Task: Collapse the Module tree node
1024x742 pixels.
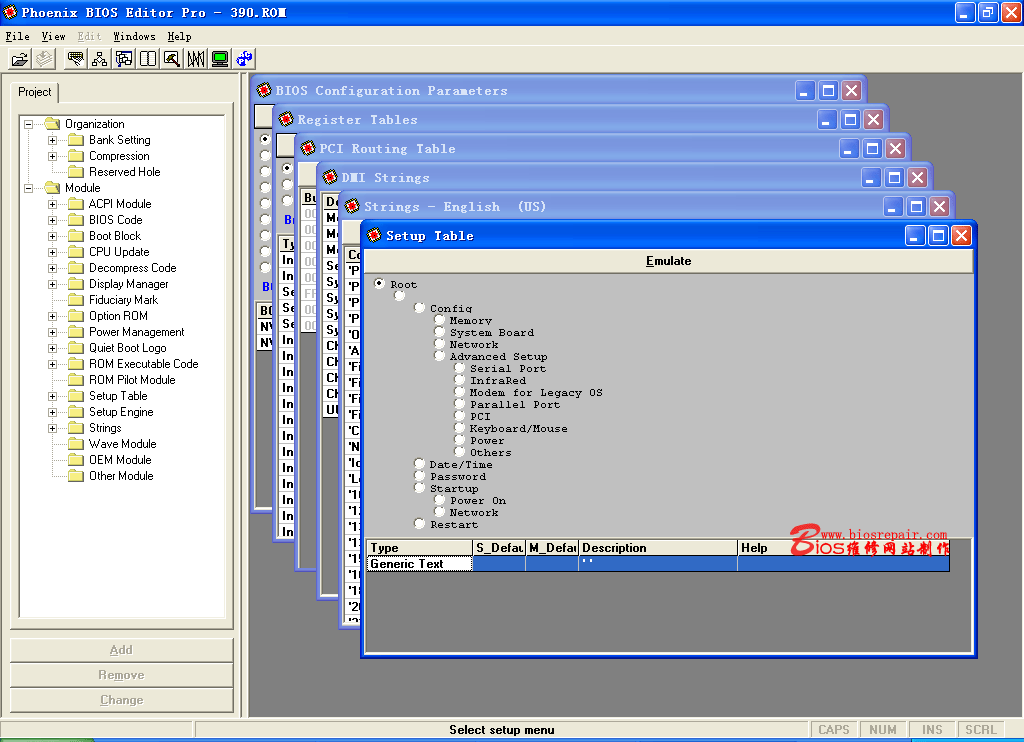Action: tap(28, 188)
